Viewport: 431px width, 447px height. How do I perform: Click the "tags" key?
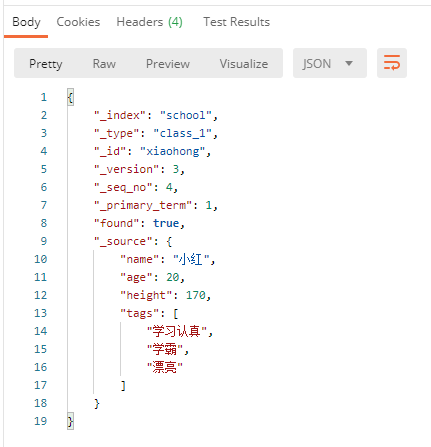click(x=140, y=313)
